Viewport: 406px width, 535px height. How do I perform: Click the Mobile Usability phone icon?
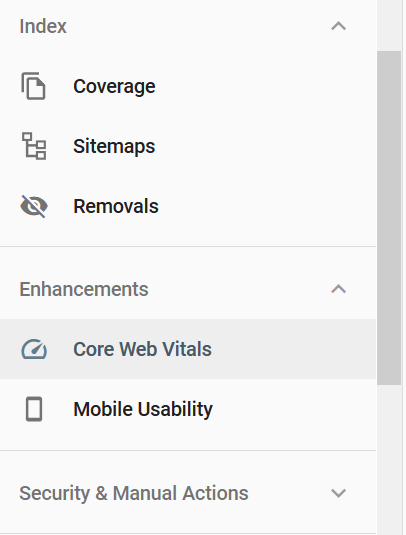34,409
